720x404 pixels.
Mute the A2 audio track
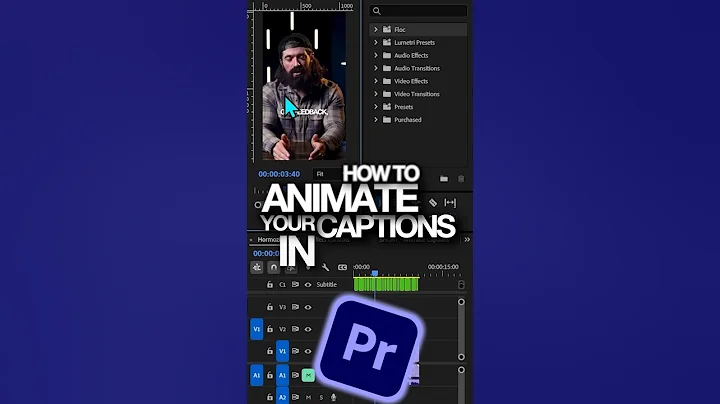point(308,397)
